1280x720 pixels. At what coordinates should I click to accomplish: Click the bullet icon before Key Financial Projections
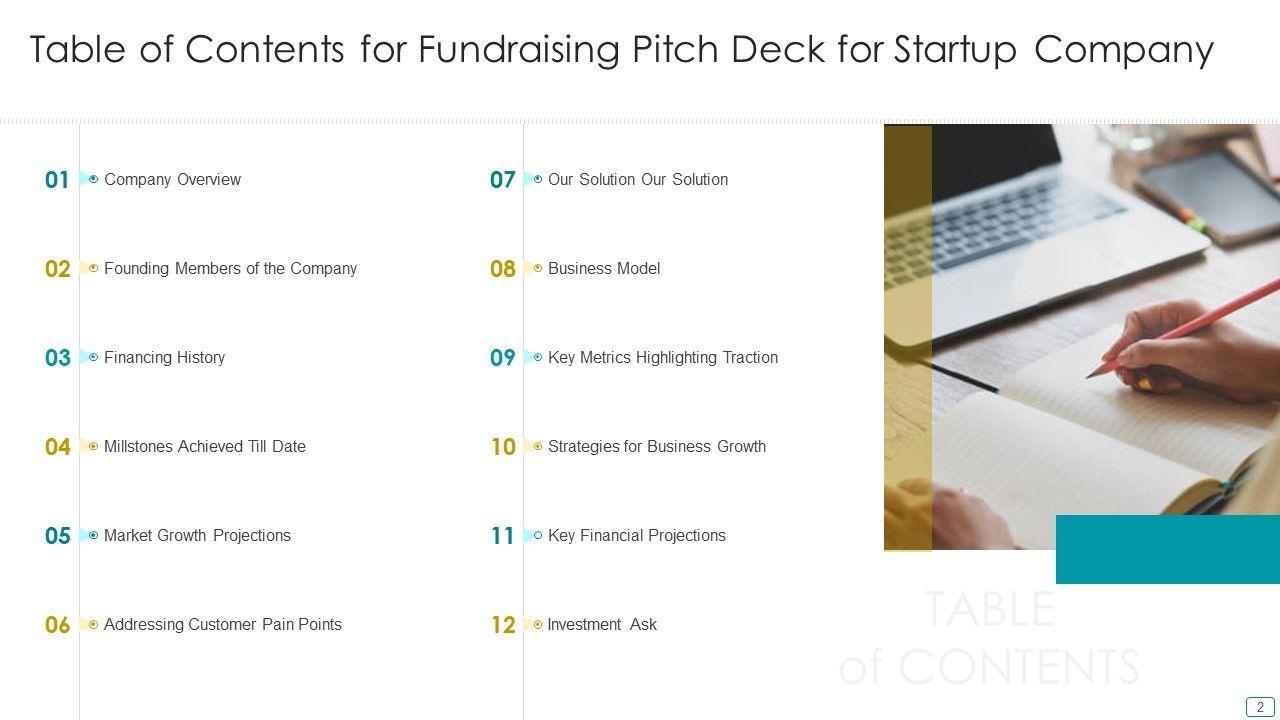tap(538, 535)
